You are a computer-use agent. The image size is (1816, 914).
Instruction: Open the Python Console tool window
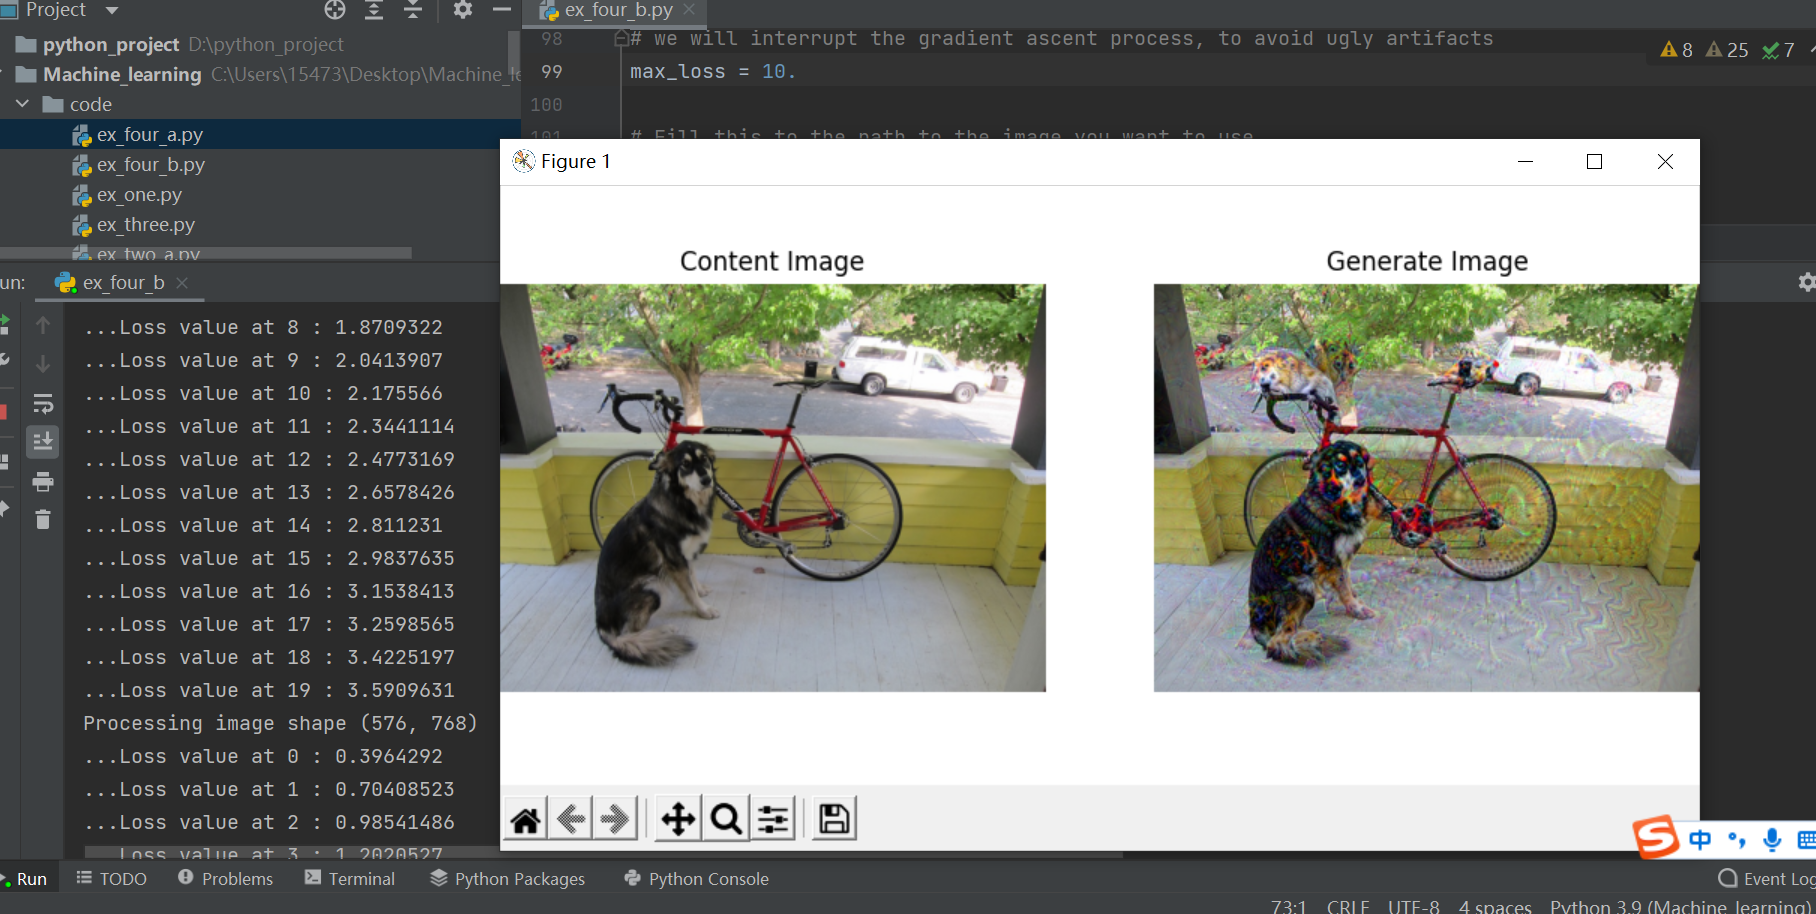click(x=697, y=878)
